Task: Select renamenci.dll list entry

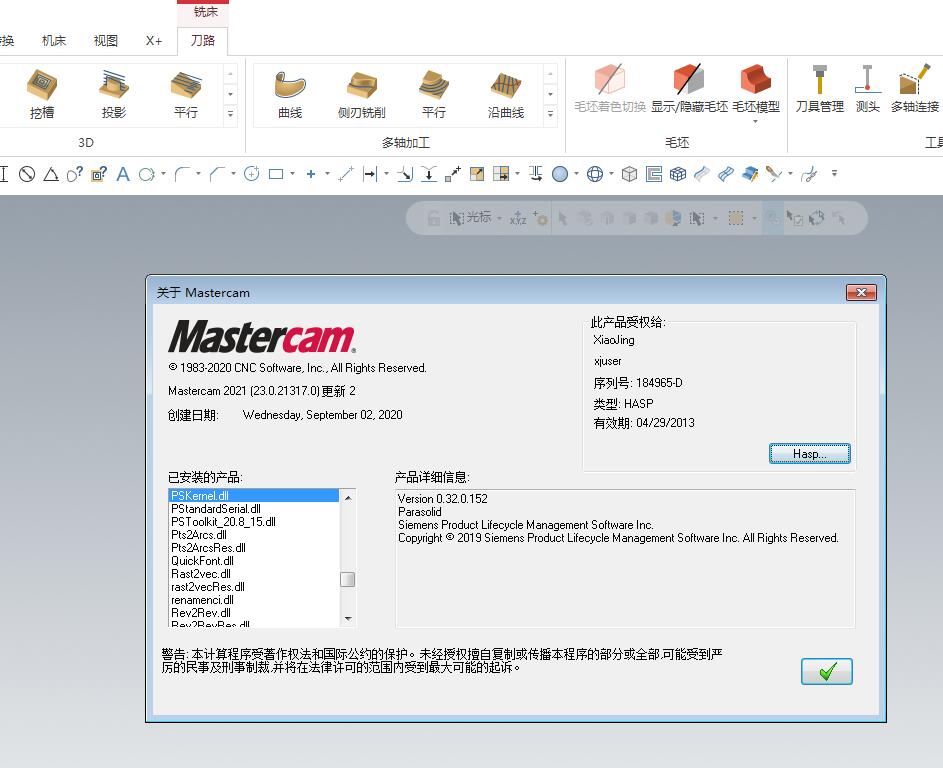Action: (x=253, y=600)
